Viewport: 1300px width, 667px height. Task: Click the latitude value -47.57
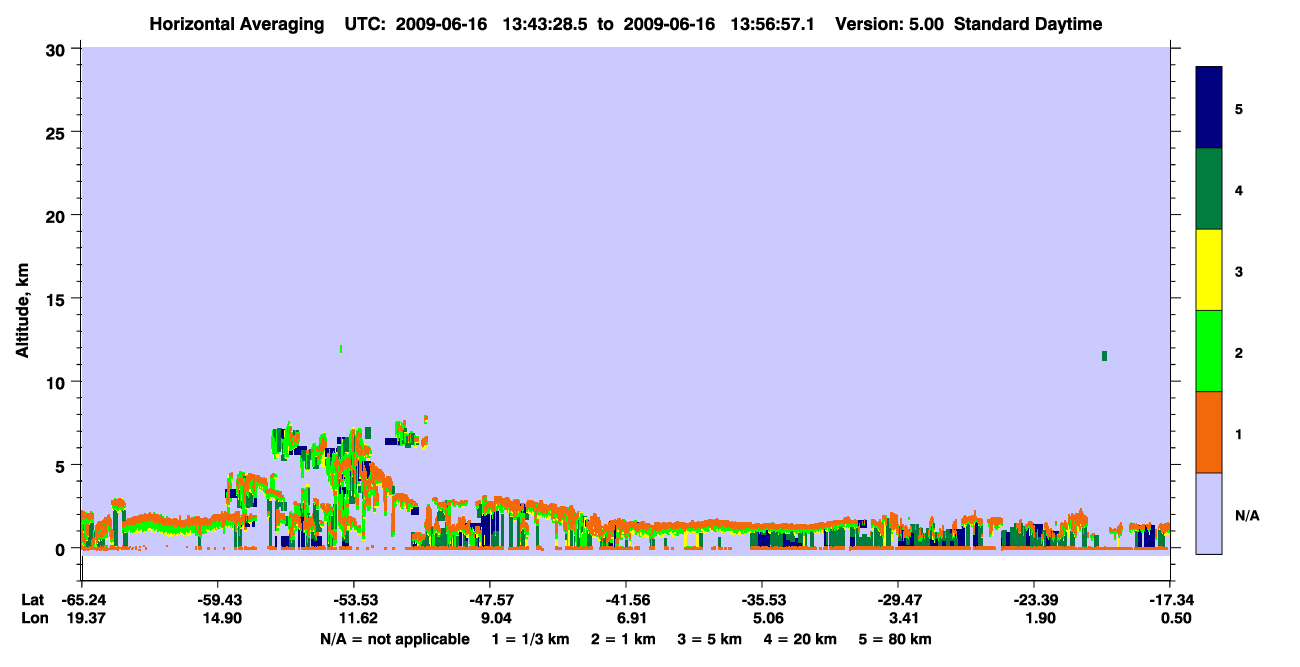tap(490, 600)
